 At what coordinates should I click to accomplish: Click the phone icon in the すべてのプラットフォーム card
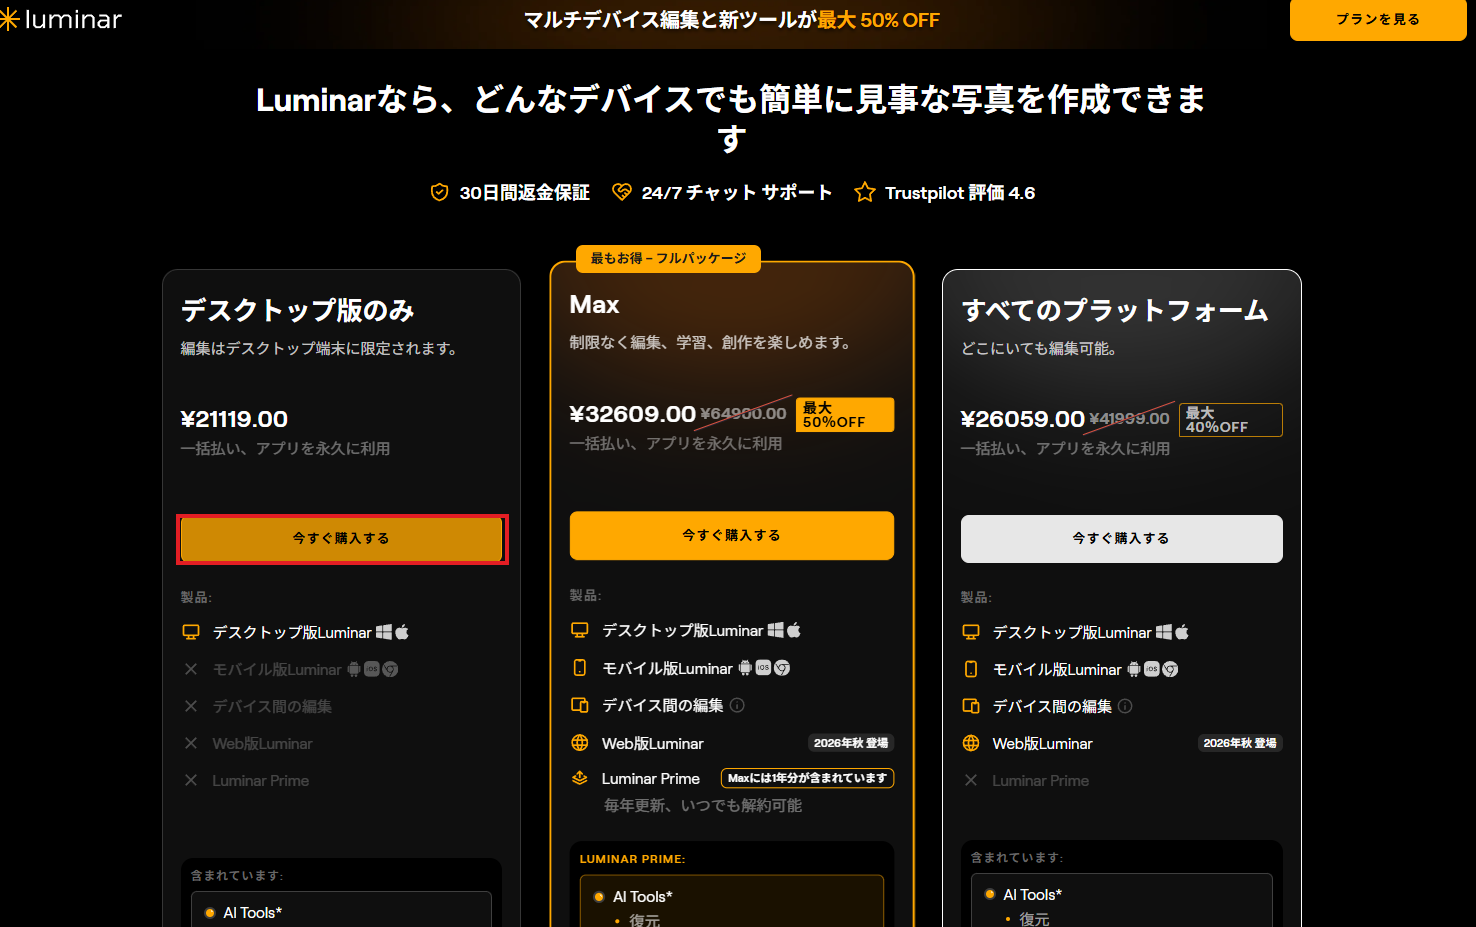click(970, 669)
